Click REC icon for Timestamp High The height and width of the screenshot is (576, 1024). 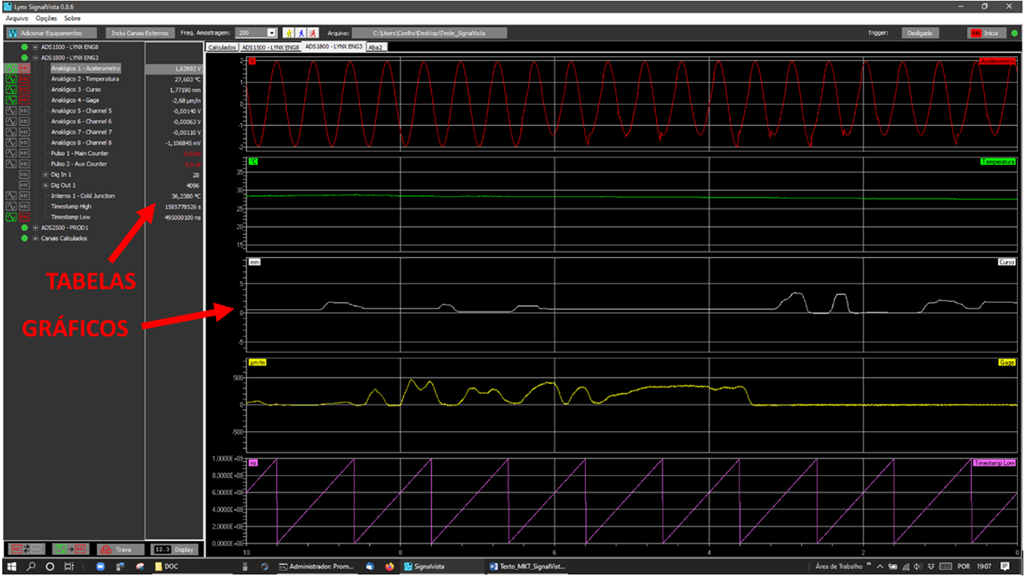(24, 206)
